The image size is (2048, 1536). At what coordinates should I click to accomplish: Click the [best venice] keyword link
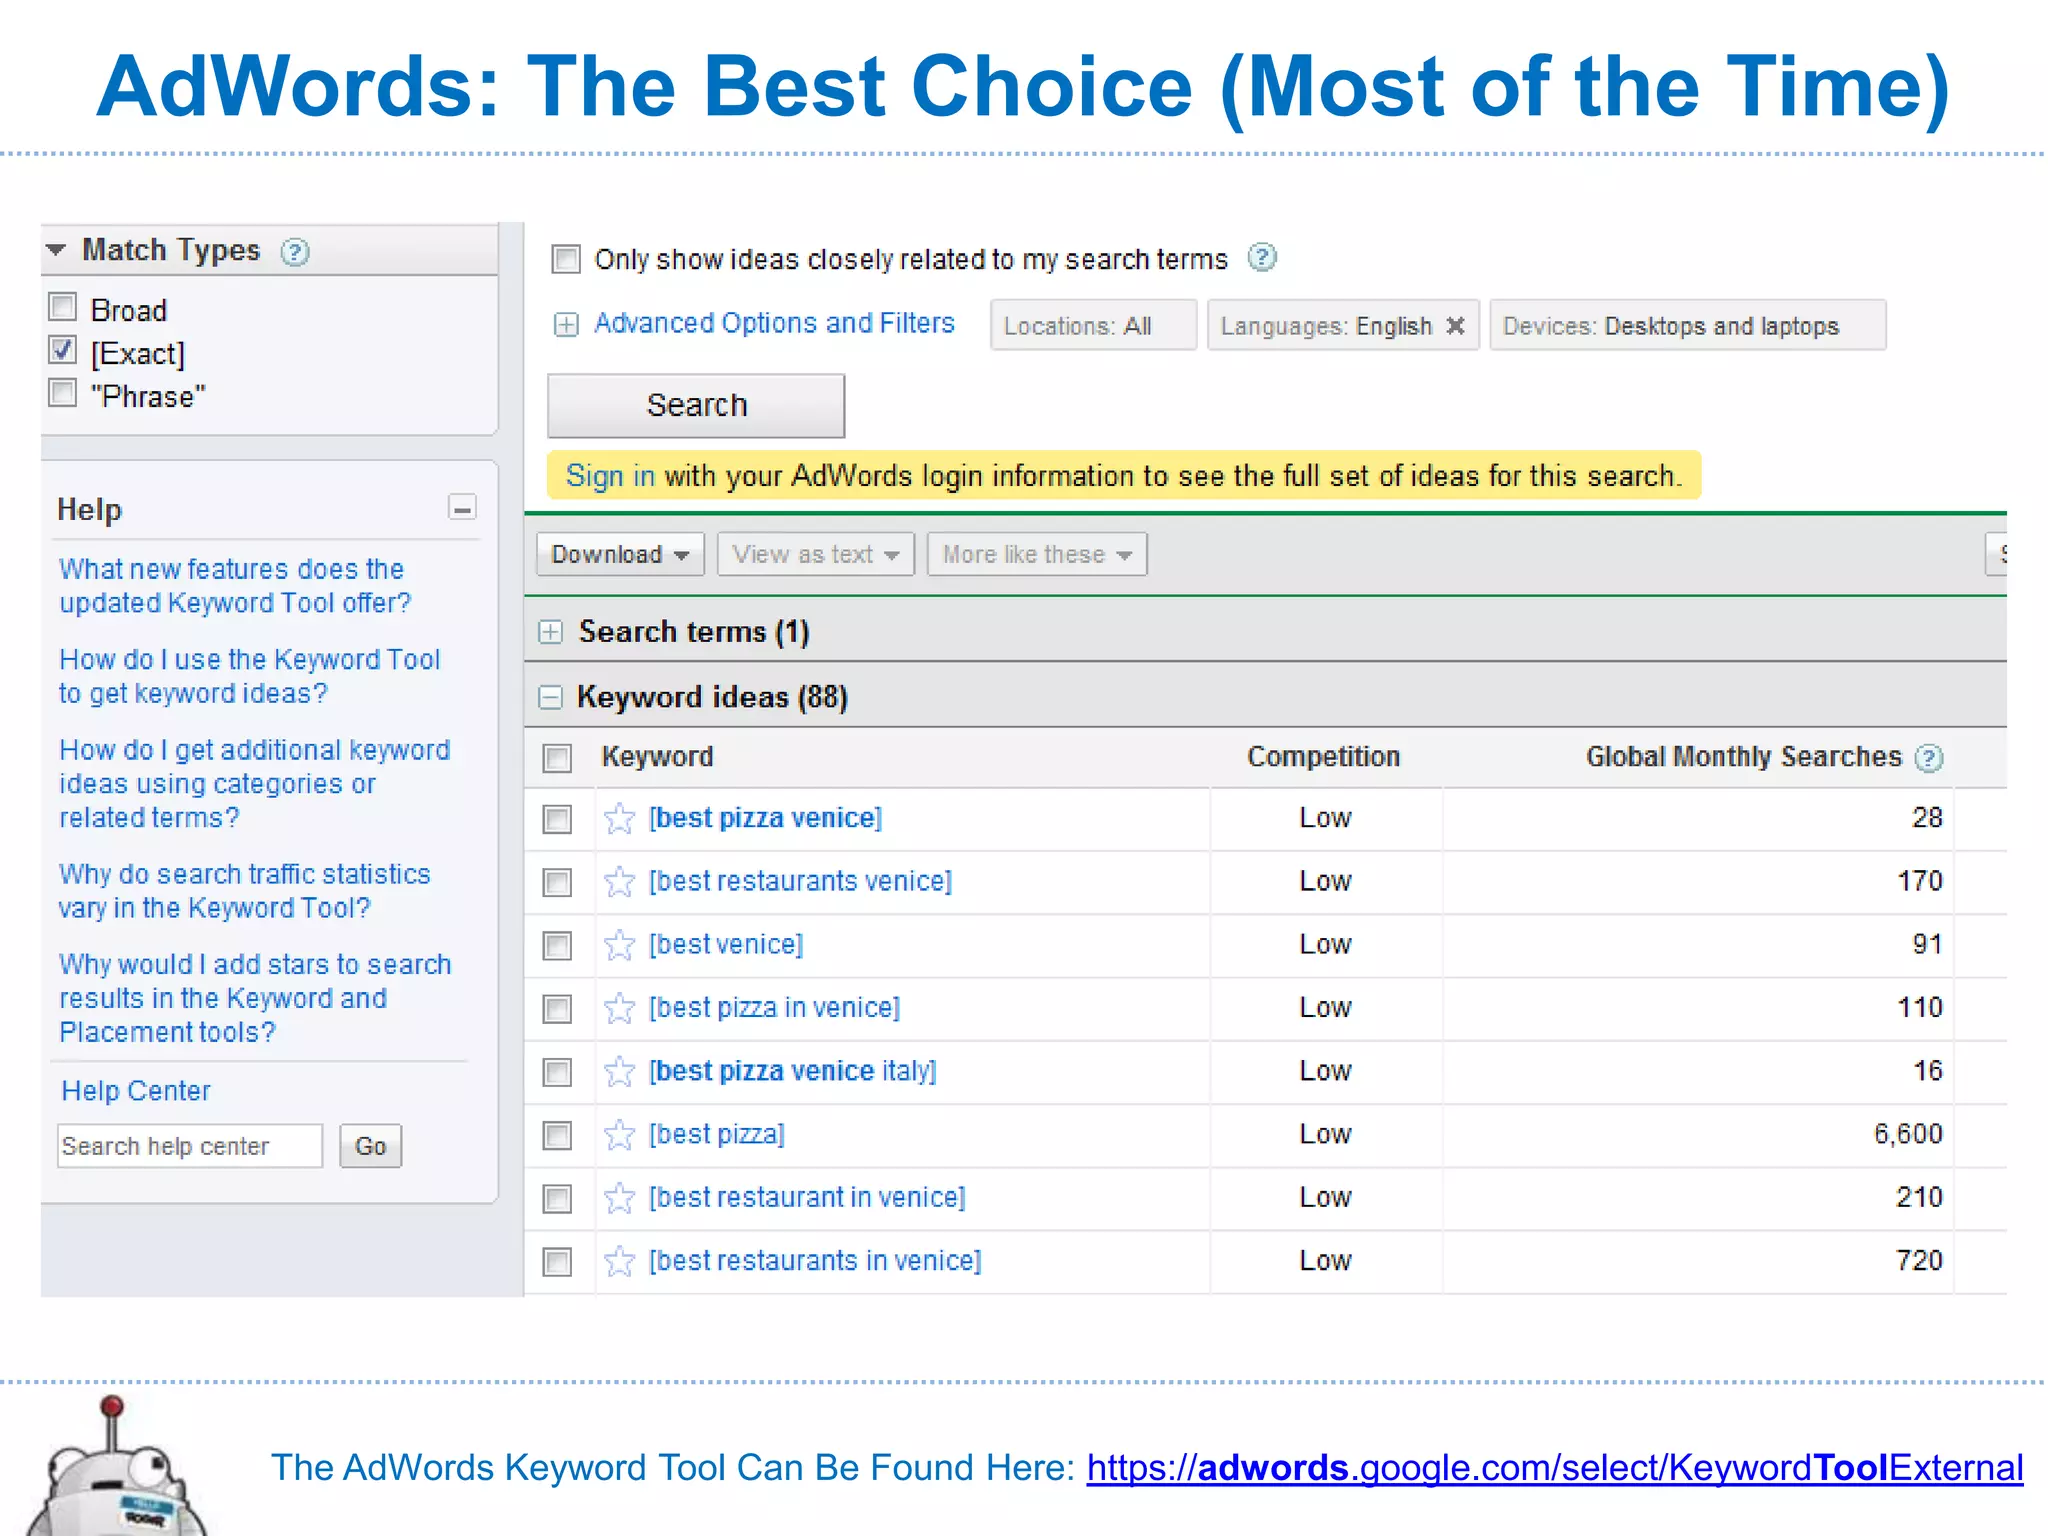point(726,945)
